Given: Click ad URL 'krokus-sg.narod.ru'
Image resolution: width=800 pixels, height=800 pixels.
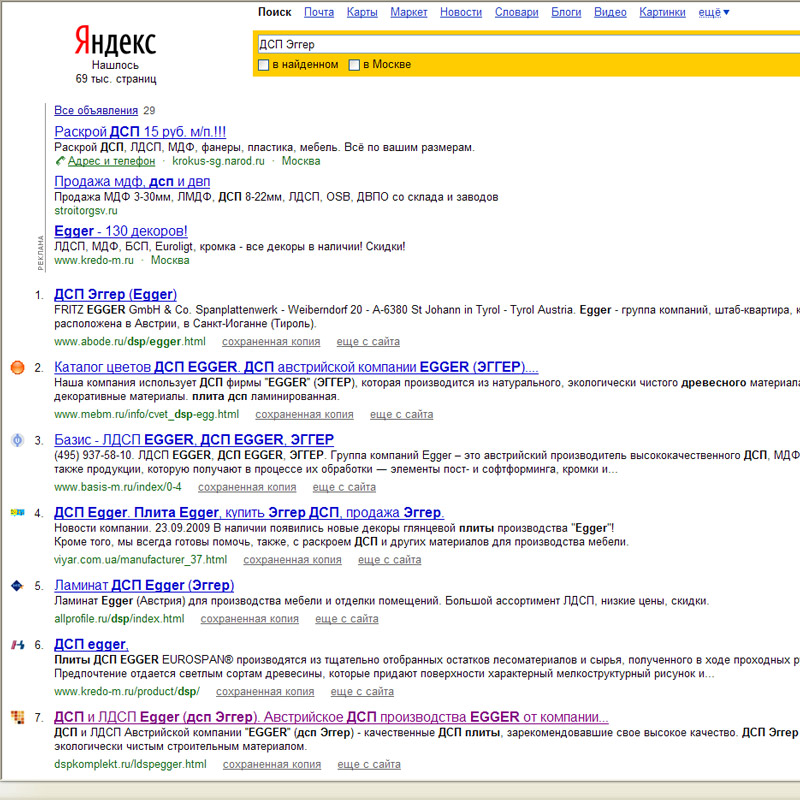Looking at the screenshot, I should pos(218,161).
